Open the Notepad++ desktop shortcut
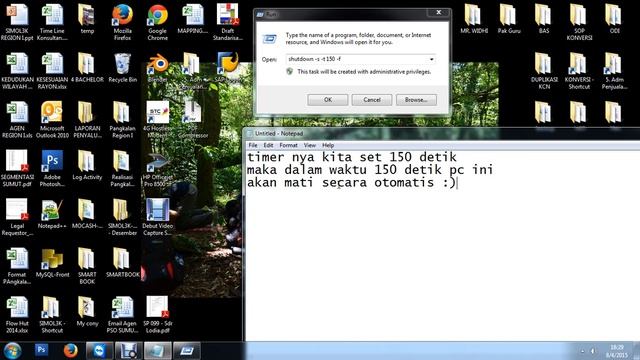The image size is (640, 360). point(52,214)
